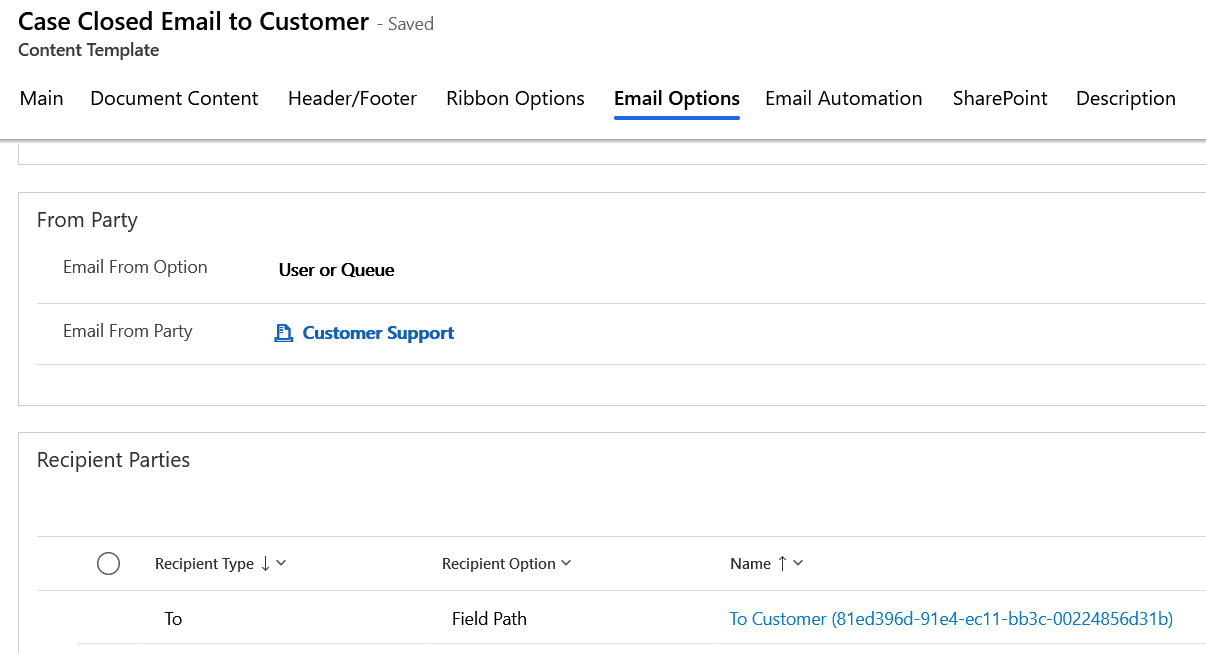This screenshot has width=1206, height=653.
Task: Click the Field Path cell in the row
Action: (489, 619)
